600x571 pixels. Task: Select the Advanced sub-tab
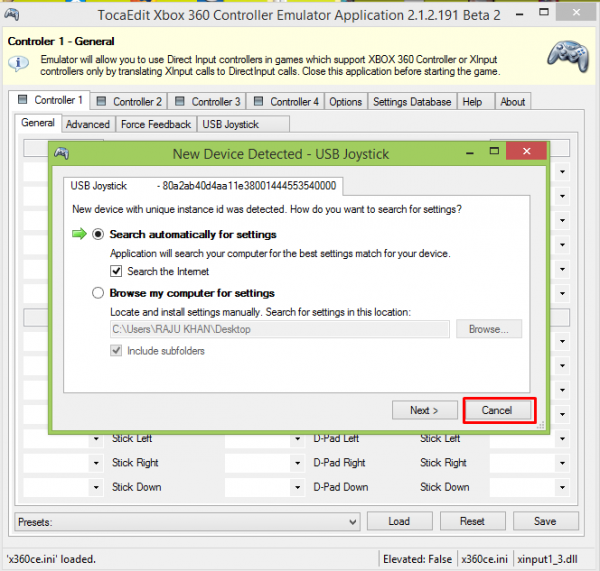click(x=88, y=124)
